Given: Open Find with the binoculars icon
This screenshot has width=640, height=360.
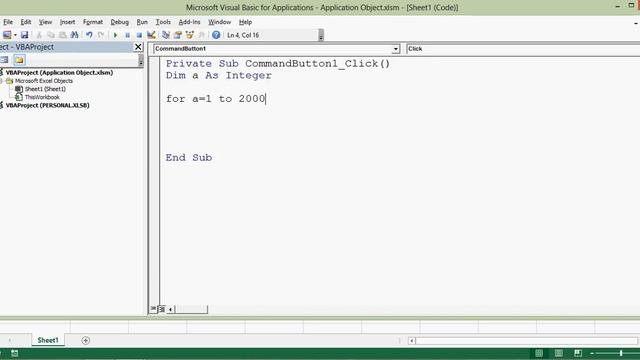Looking at the screenshot, I should [x=74, y=35].
